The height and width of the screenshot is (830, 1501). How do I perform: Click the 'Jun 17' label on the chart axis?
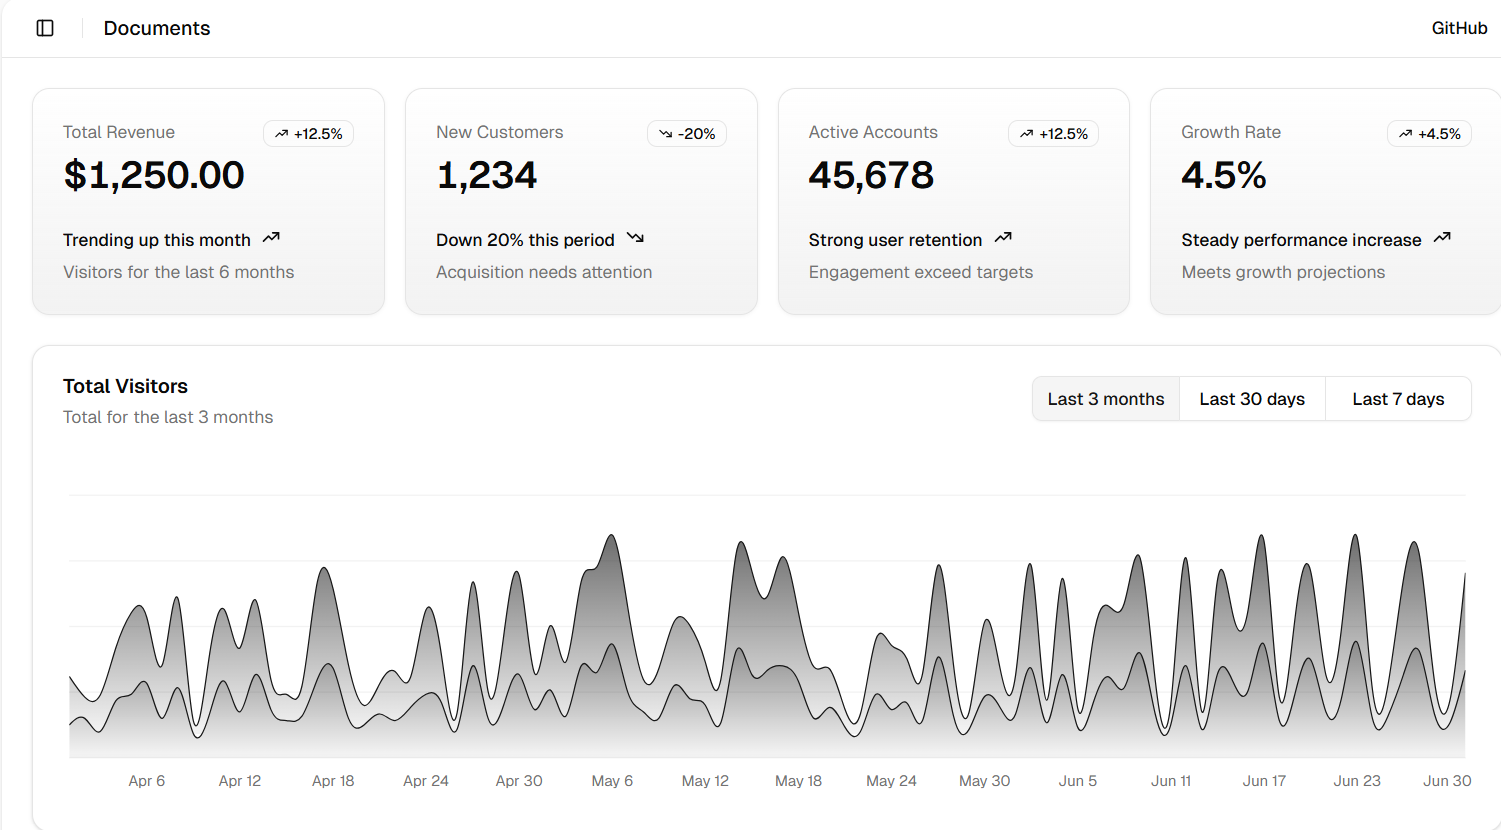(1264, 781)
